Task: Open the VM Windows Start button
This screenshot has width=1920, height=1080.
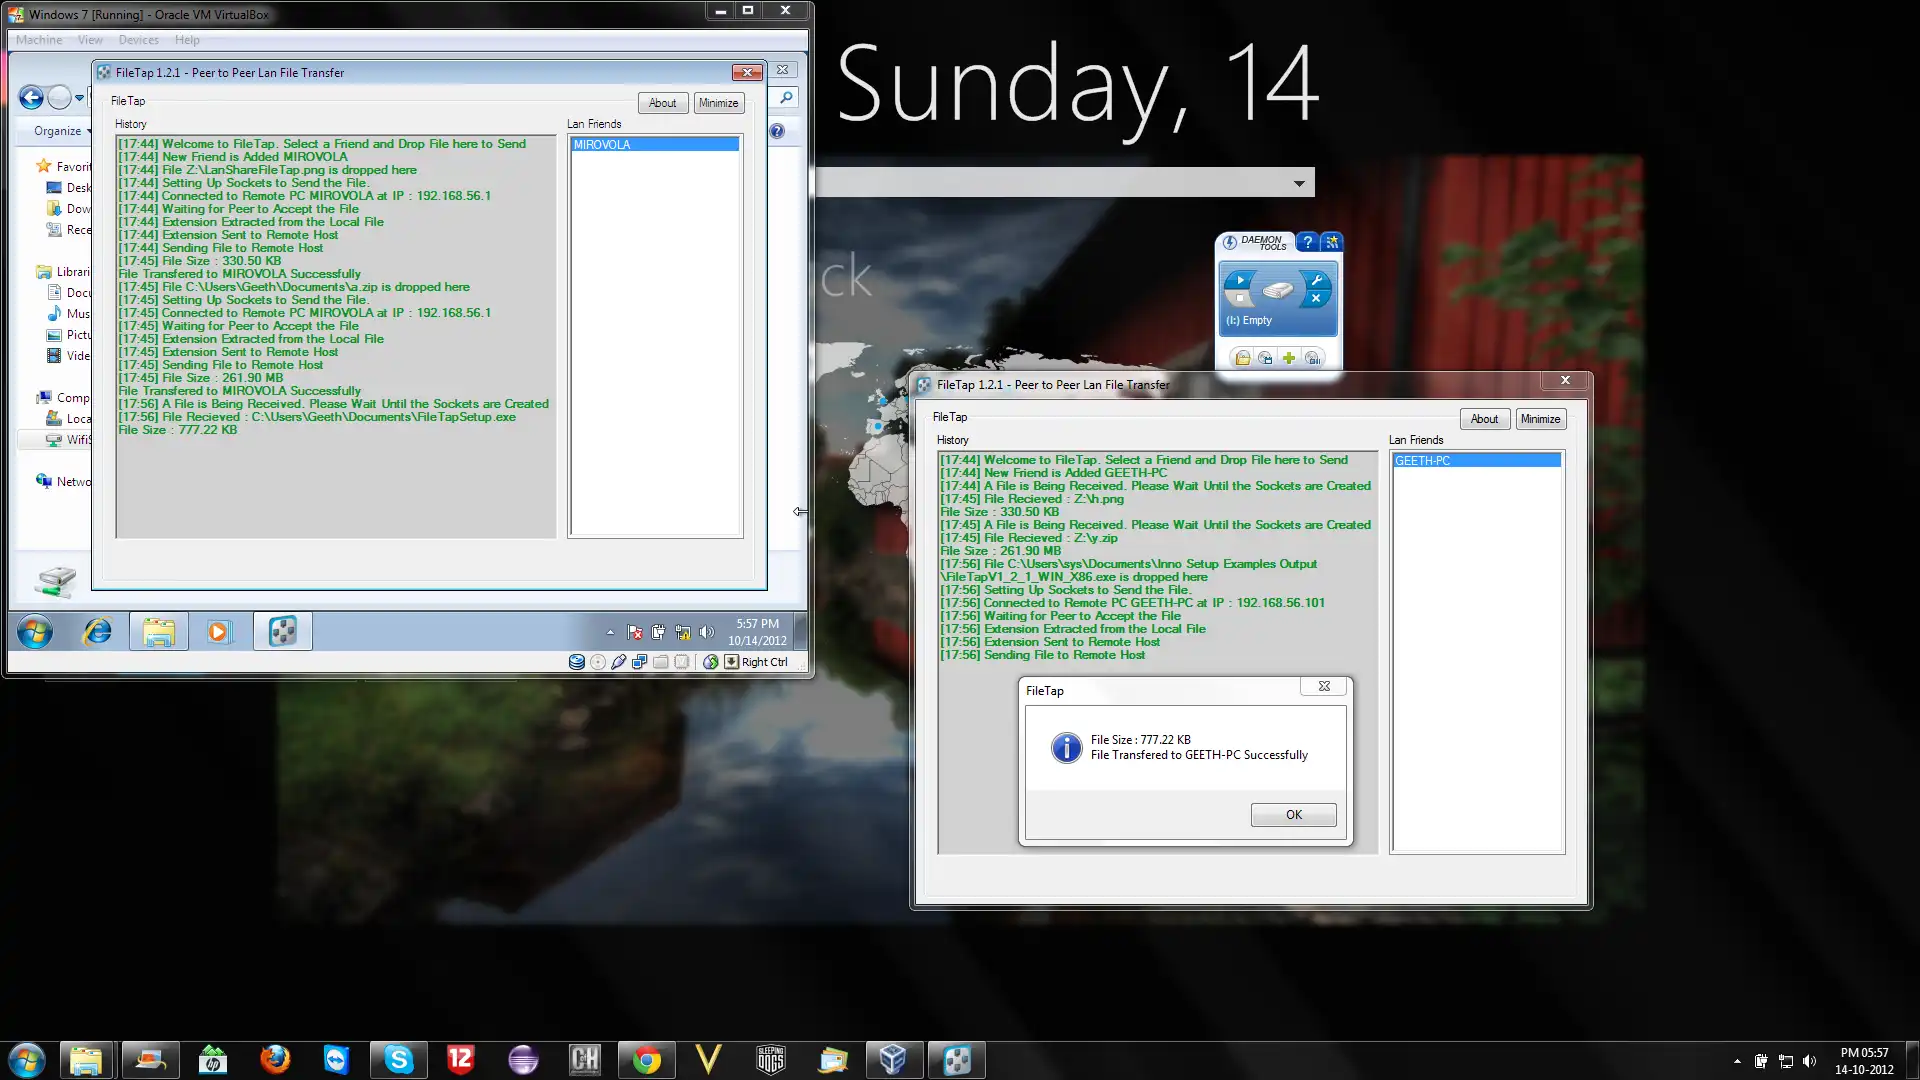Action: [35, 632]
